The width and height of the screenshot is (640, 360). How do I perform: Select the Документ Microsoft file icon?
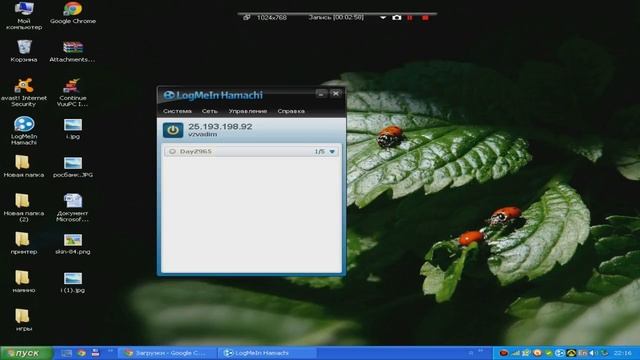point(72,207)
